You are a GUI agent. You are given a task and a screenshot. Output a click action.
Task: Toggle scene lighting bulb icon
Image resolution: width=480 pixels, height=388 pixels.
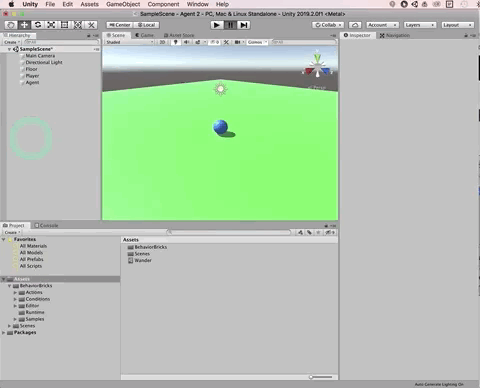point(176,42)
